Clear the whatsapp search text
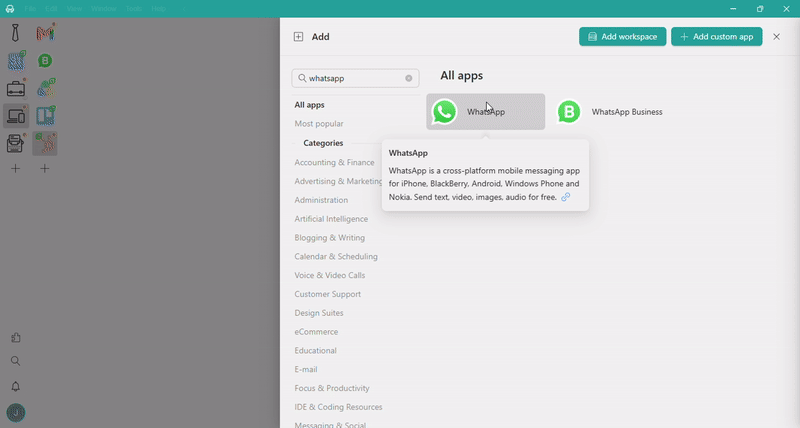 coord(409,78)
